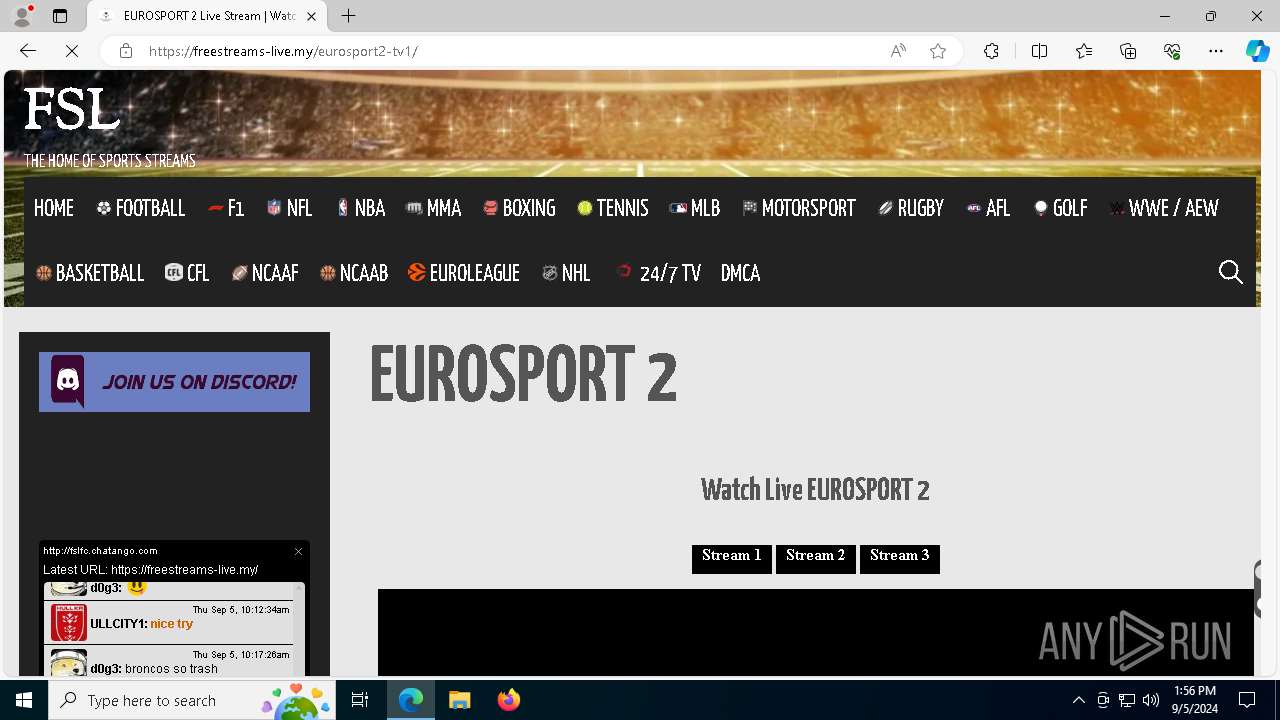Image resolution: width=1280 pixels, height=720 pixels.
Task: Turn on Read aloud in address bar
Action: [898, 51]
